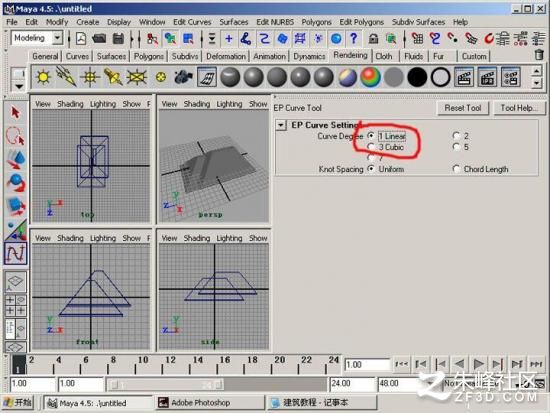Create a camera using shelf camera icon
The width and height of the screenshot is (550, 413).
183,77
